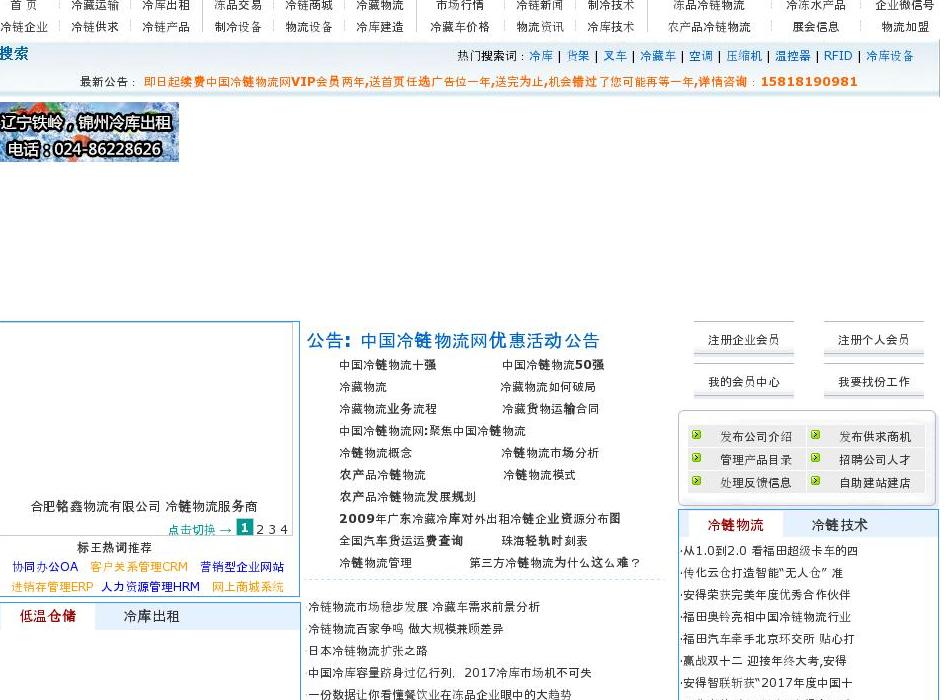Viewport: 950px width, 700px height.
Task: Open 珠海轻轨时刻表 link
Action: click(544, 541)
